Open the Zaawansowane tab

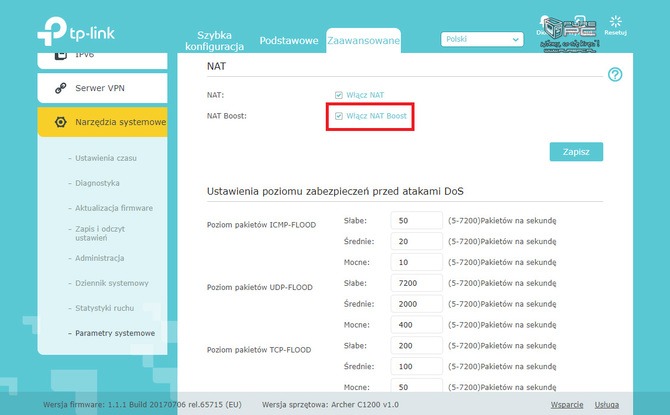[x=363, y=41]
